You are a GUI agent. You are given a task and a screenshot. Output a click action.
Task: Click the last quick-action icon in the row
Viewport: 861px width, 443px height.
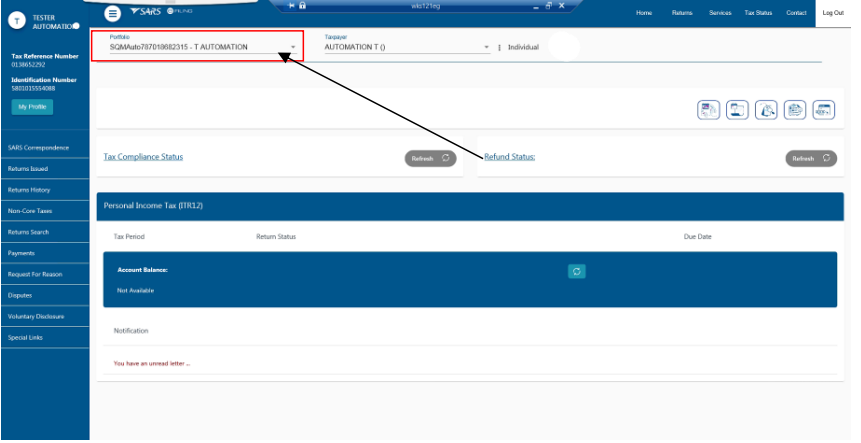pos(824,111)
